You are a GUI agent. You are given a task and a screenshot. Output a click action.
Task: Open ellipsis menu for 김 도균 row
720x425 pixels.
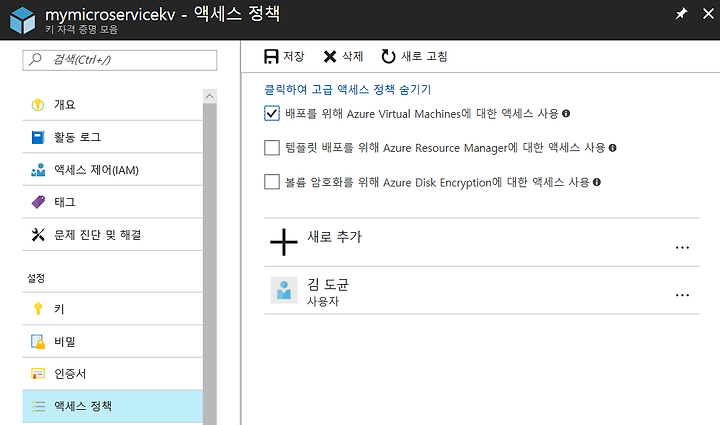click(x=682, y=295)
